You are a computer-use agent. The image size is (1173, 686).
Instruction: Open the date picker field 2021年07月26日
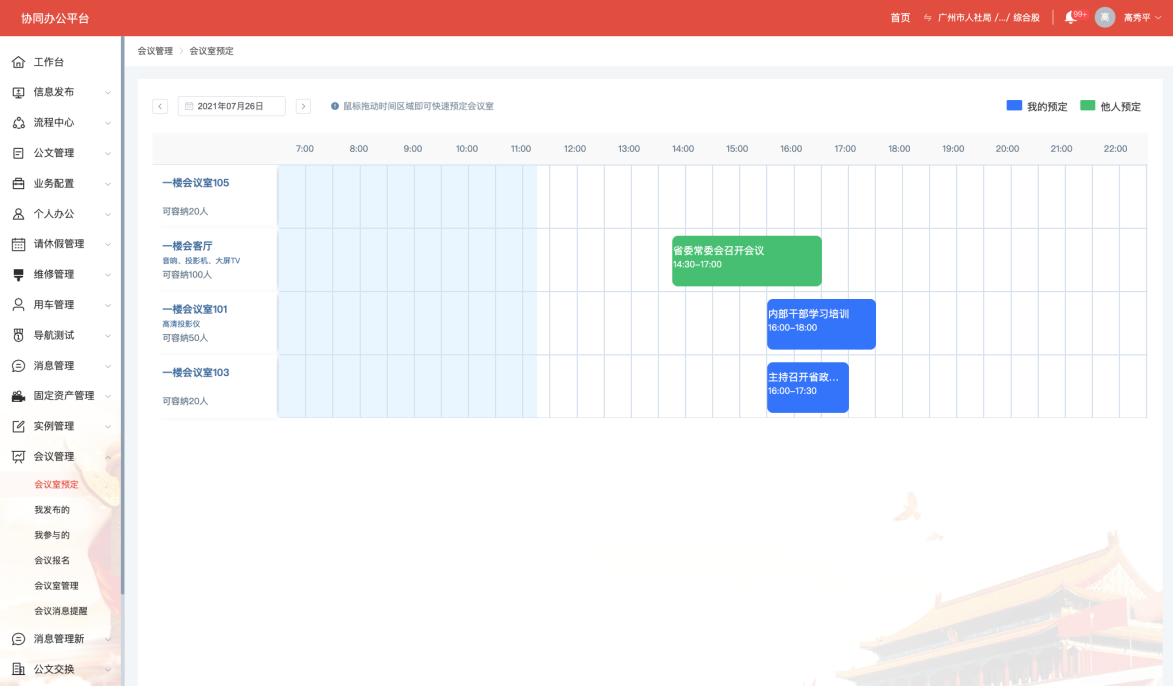point(232,106)
